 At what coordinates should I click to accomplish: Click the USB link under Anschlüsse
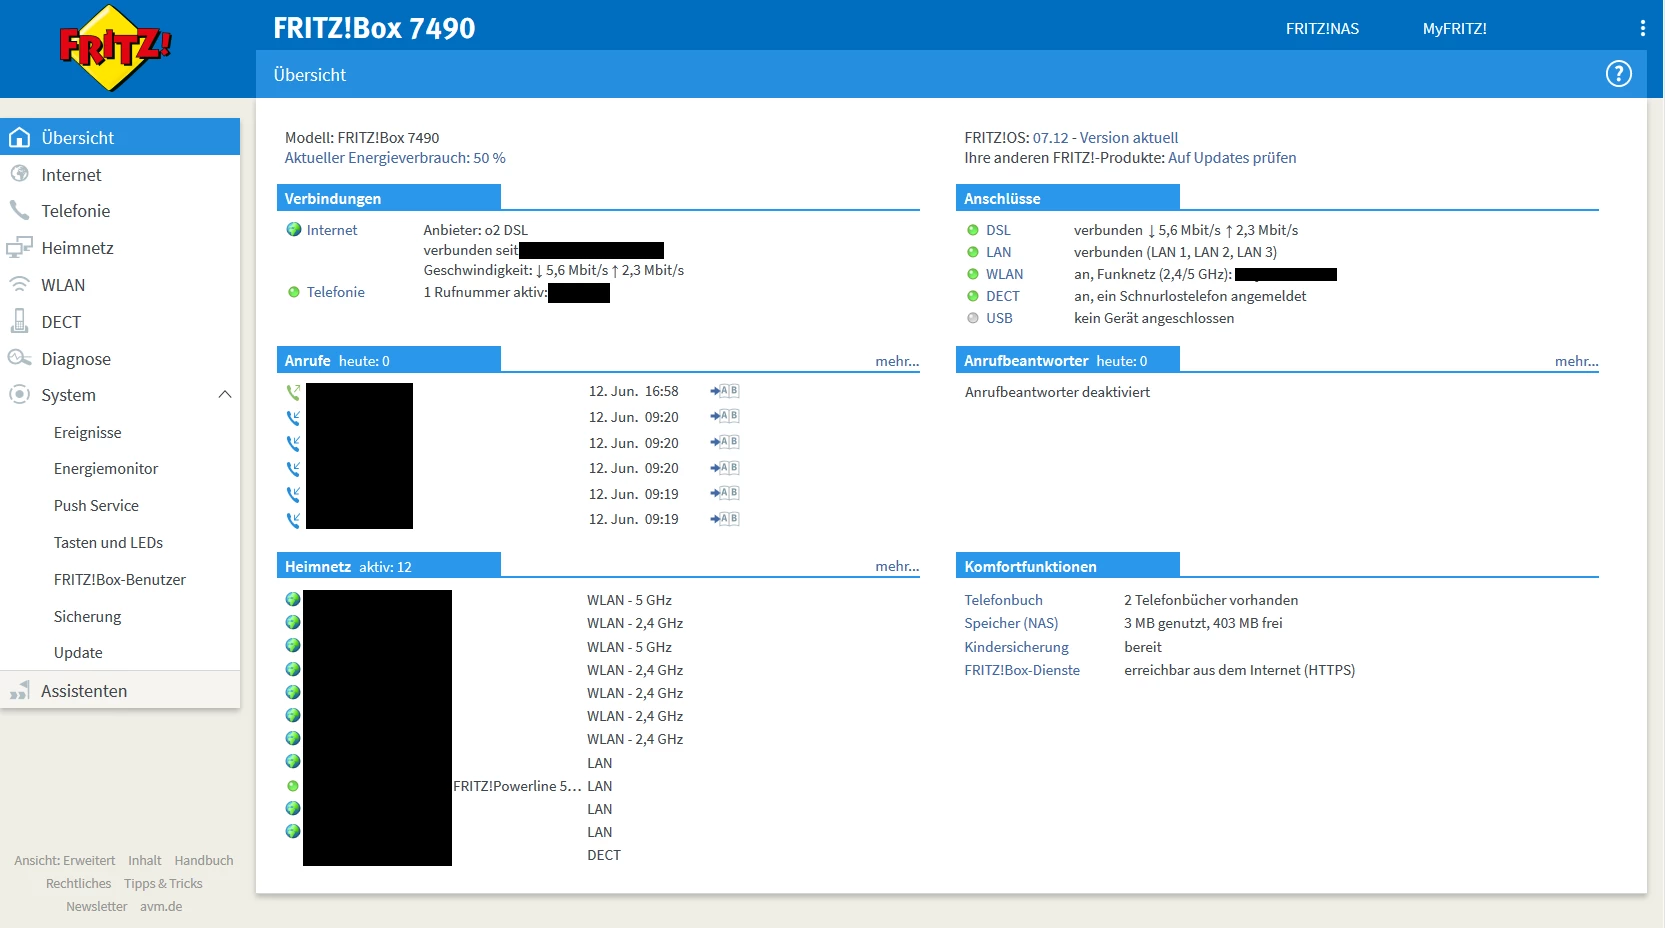[999, 318]
